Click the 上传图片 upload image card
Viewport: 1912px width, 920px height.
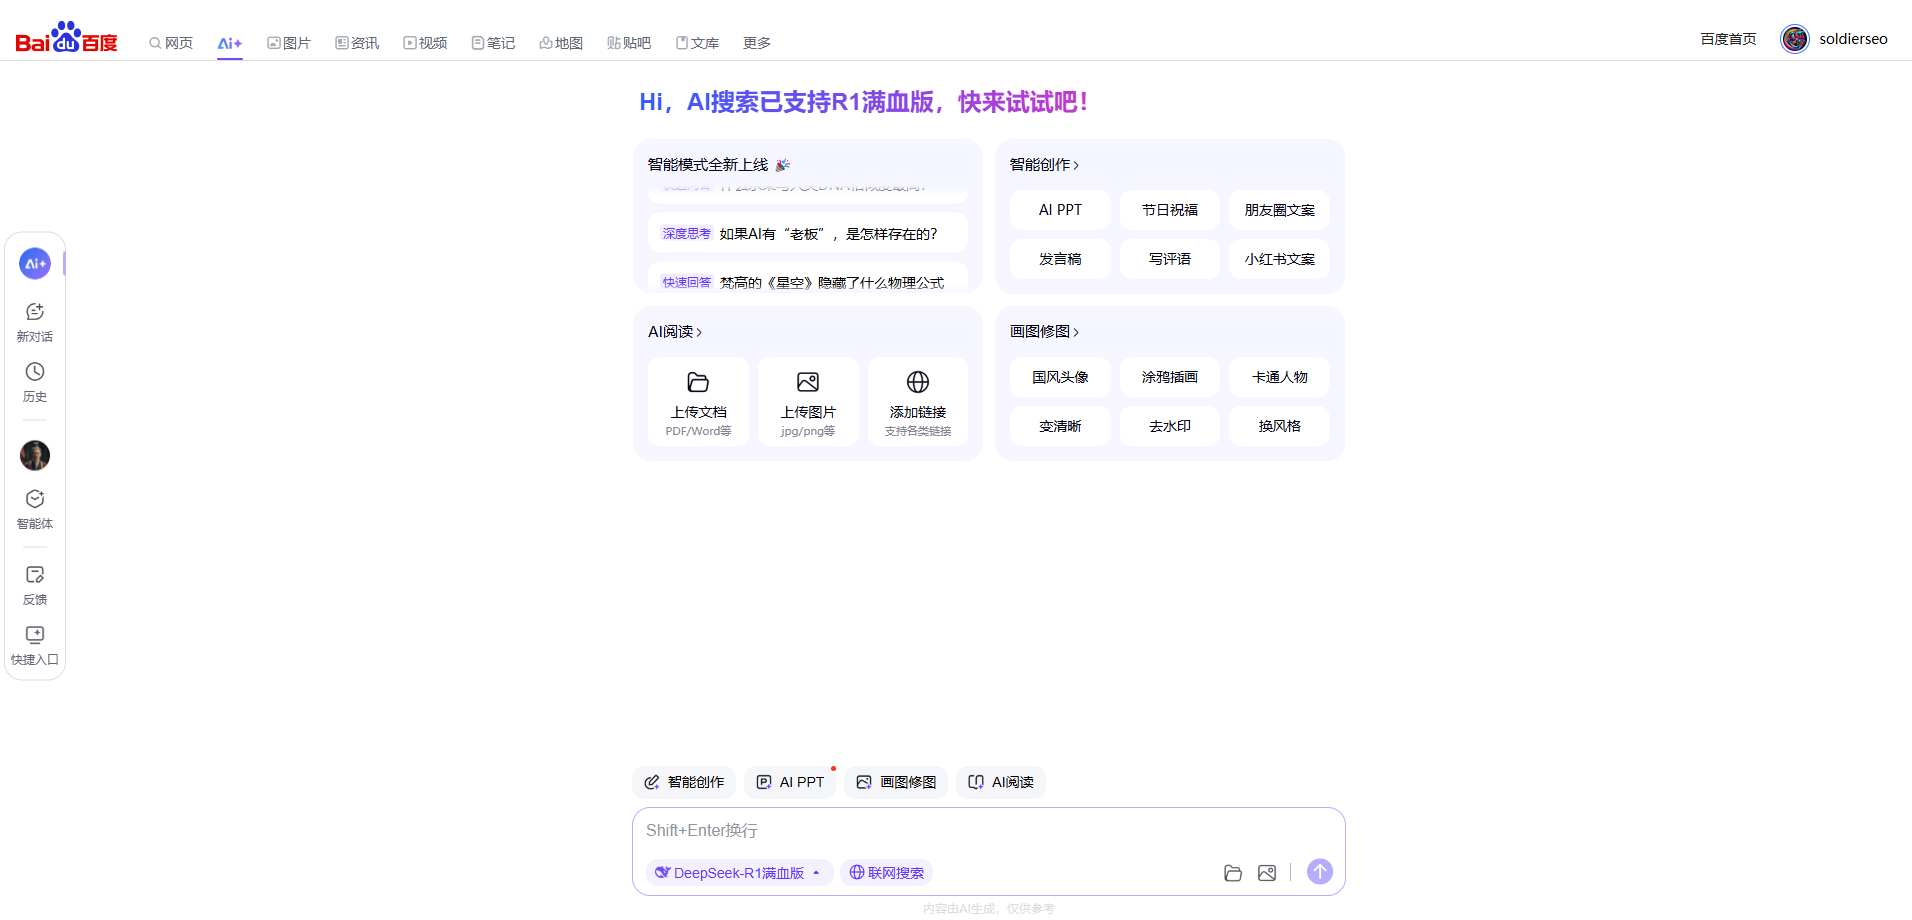tap(808, 402)
